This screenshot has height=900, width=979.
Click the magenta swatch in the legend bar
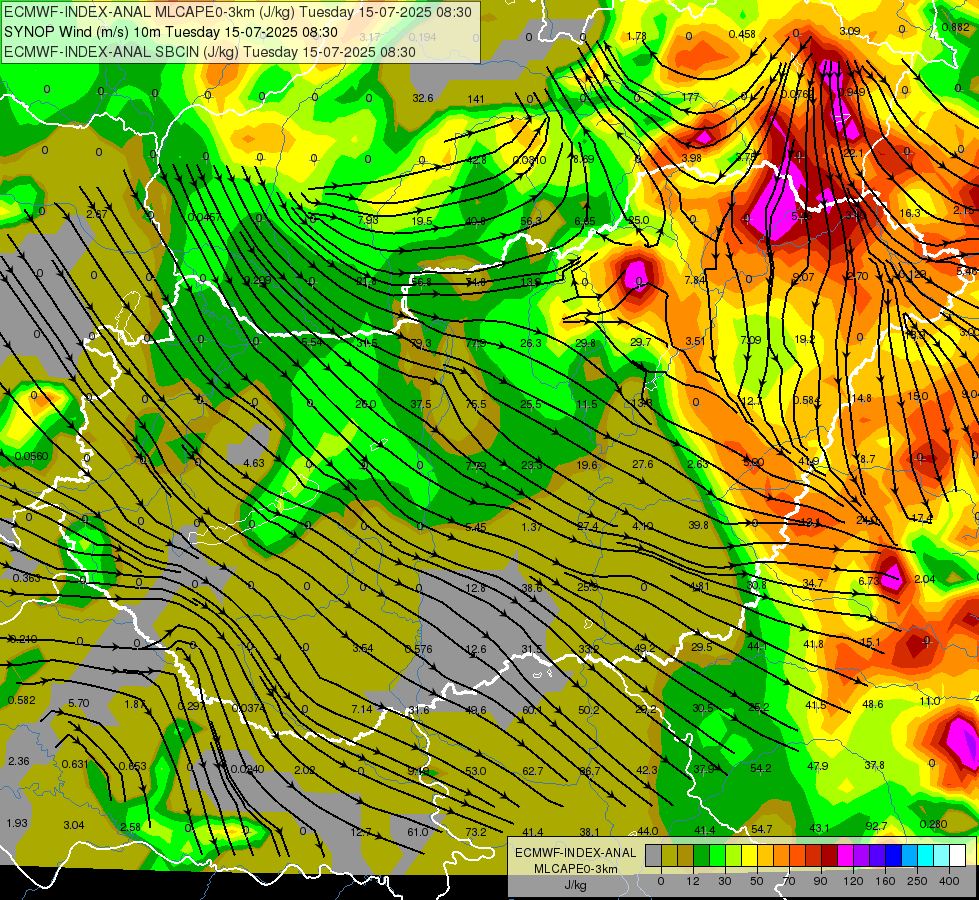[x=845, y=855]
